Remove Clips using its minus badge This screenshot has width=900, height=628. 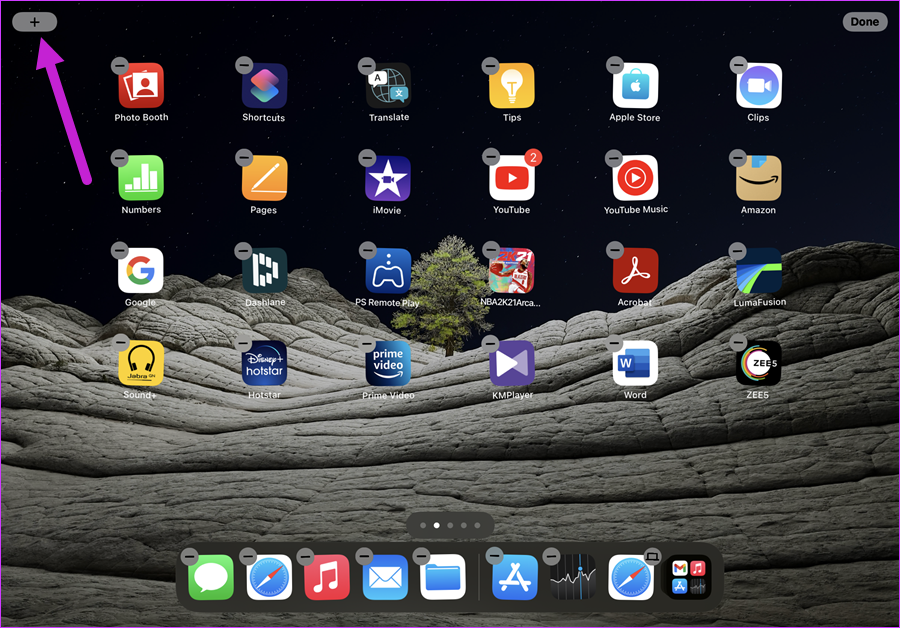738,65
